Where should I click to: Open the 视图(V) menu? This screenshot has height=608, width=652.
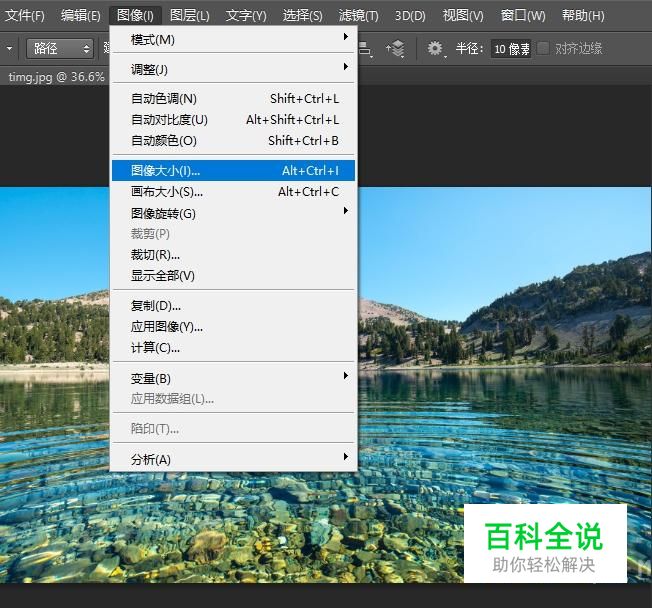463,16
